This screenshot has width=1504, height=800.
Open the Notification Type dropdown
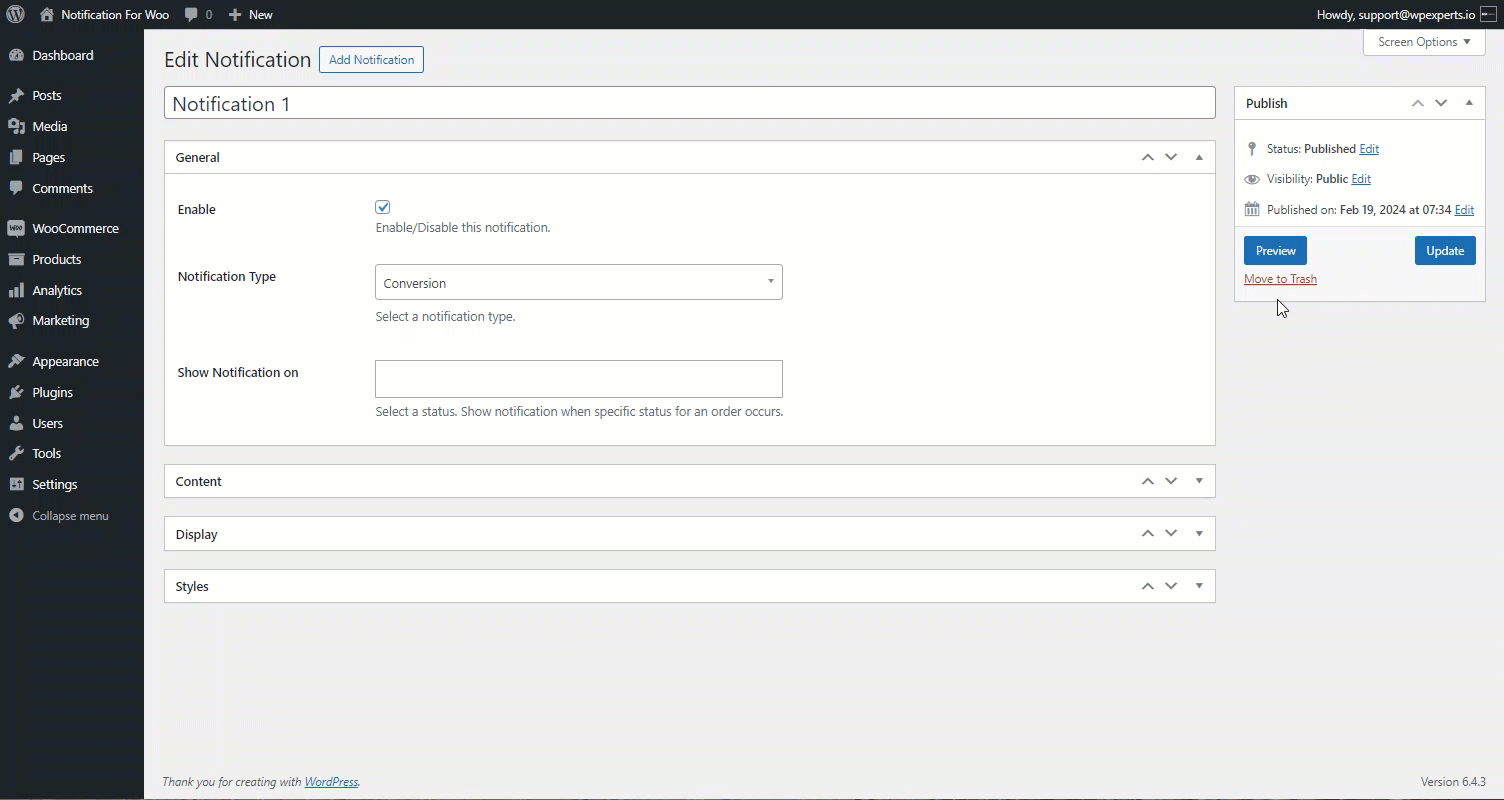coord(579,282)
